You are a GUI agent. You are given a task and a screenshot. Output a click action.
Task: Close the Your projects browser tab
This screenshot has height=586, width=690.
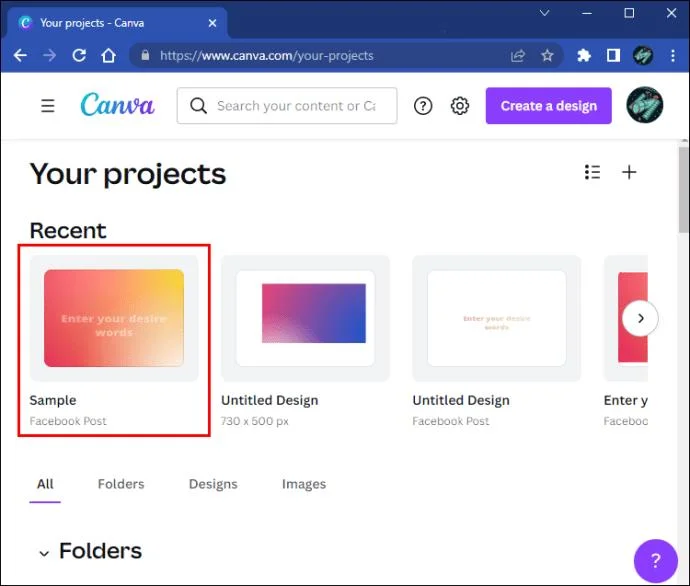(x=213, y=23)
